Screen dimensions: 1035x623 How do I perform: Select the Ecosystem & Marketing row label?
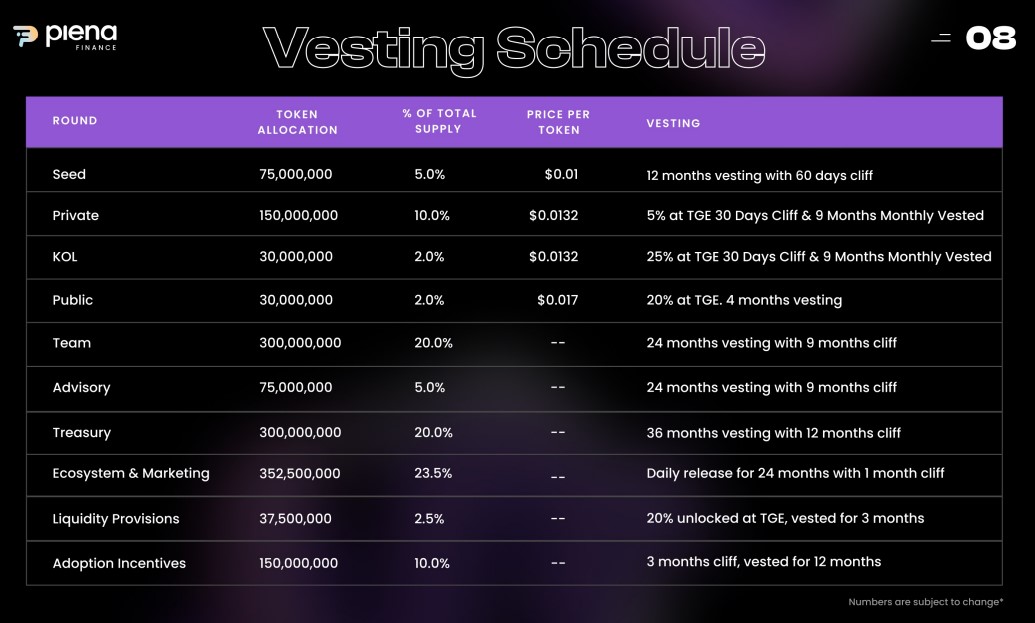tap(131, 473)
